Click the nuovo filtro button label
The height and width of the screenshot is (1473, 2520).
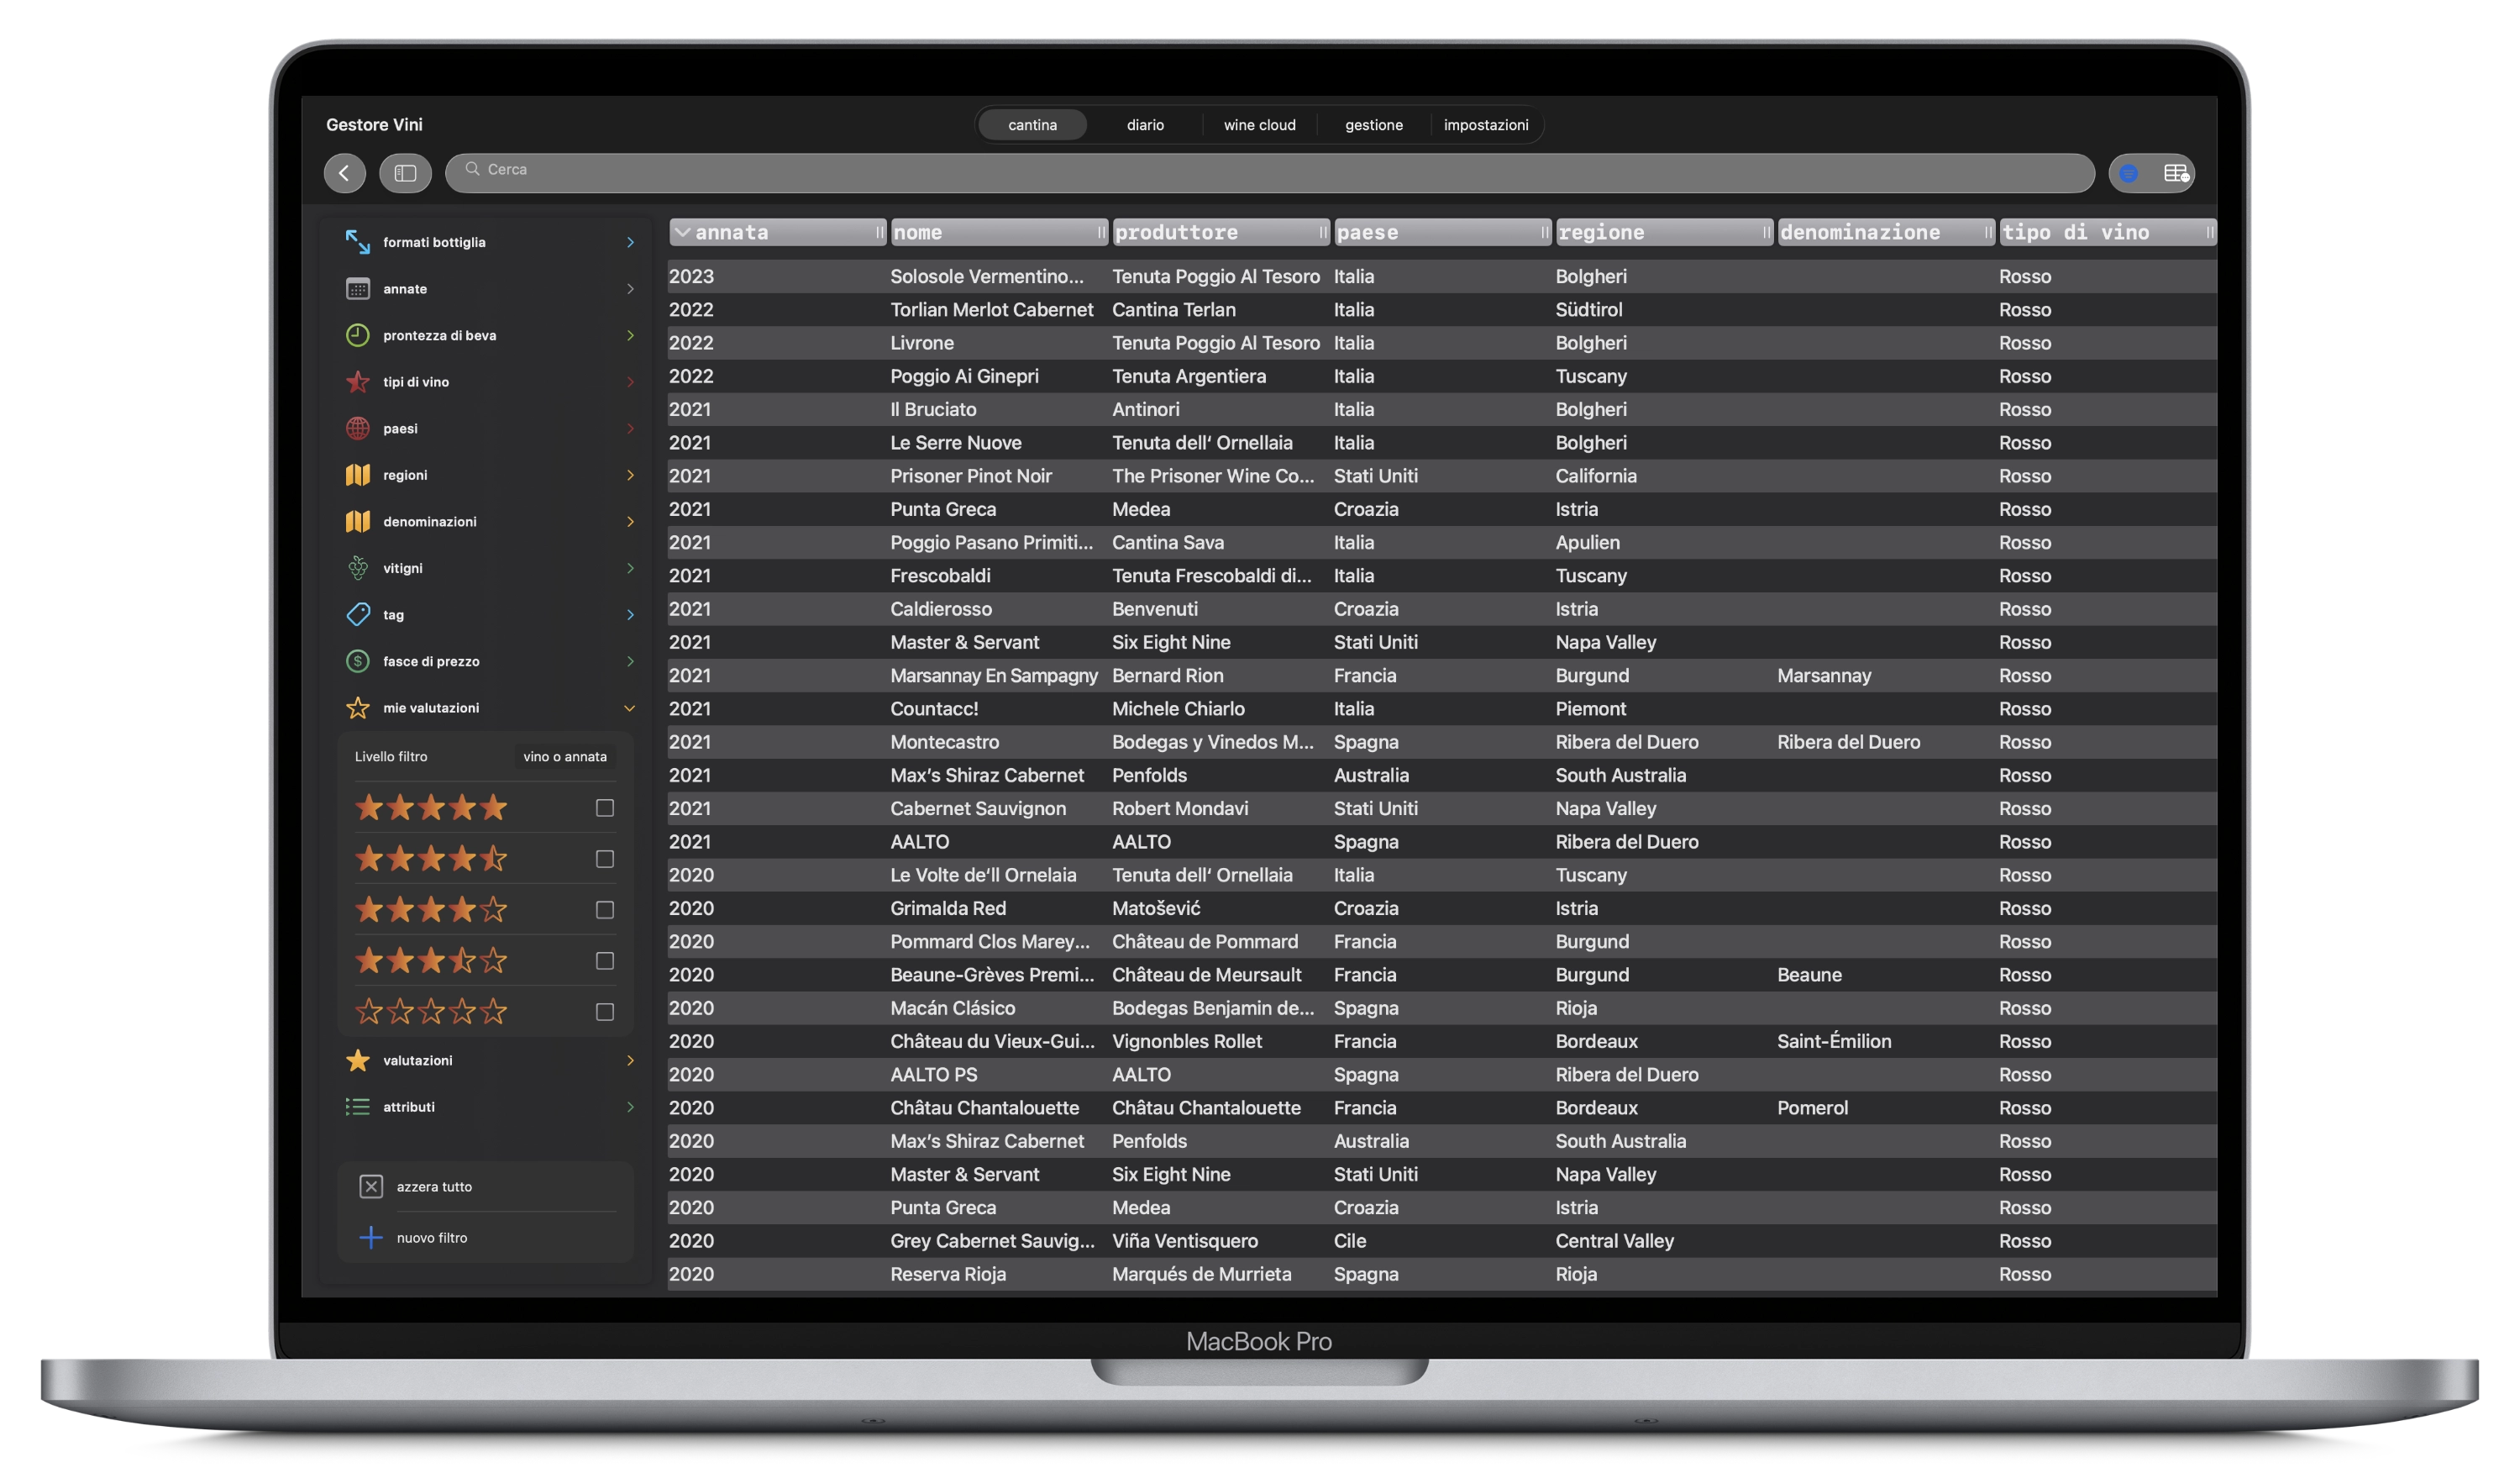tap(432, 1238)
